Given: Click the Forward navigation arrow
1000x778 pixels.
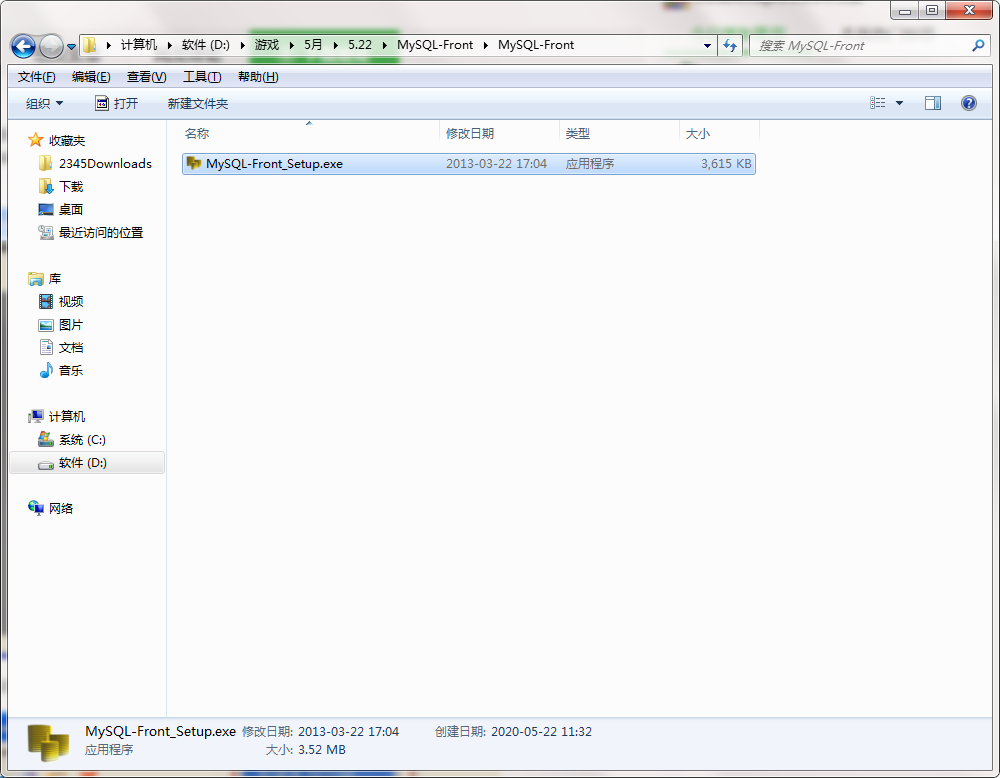Looking at the screenshot, I should 51,46.
